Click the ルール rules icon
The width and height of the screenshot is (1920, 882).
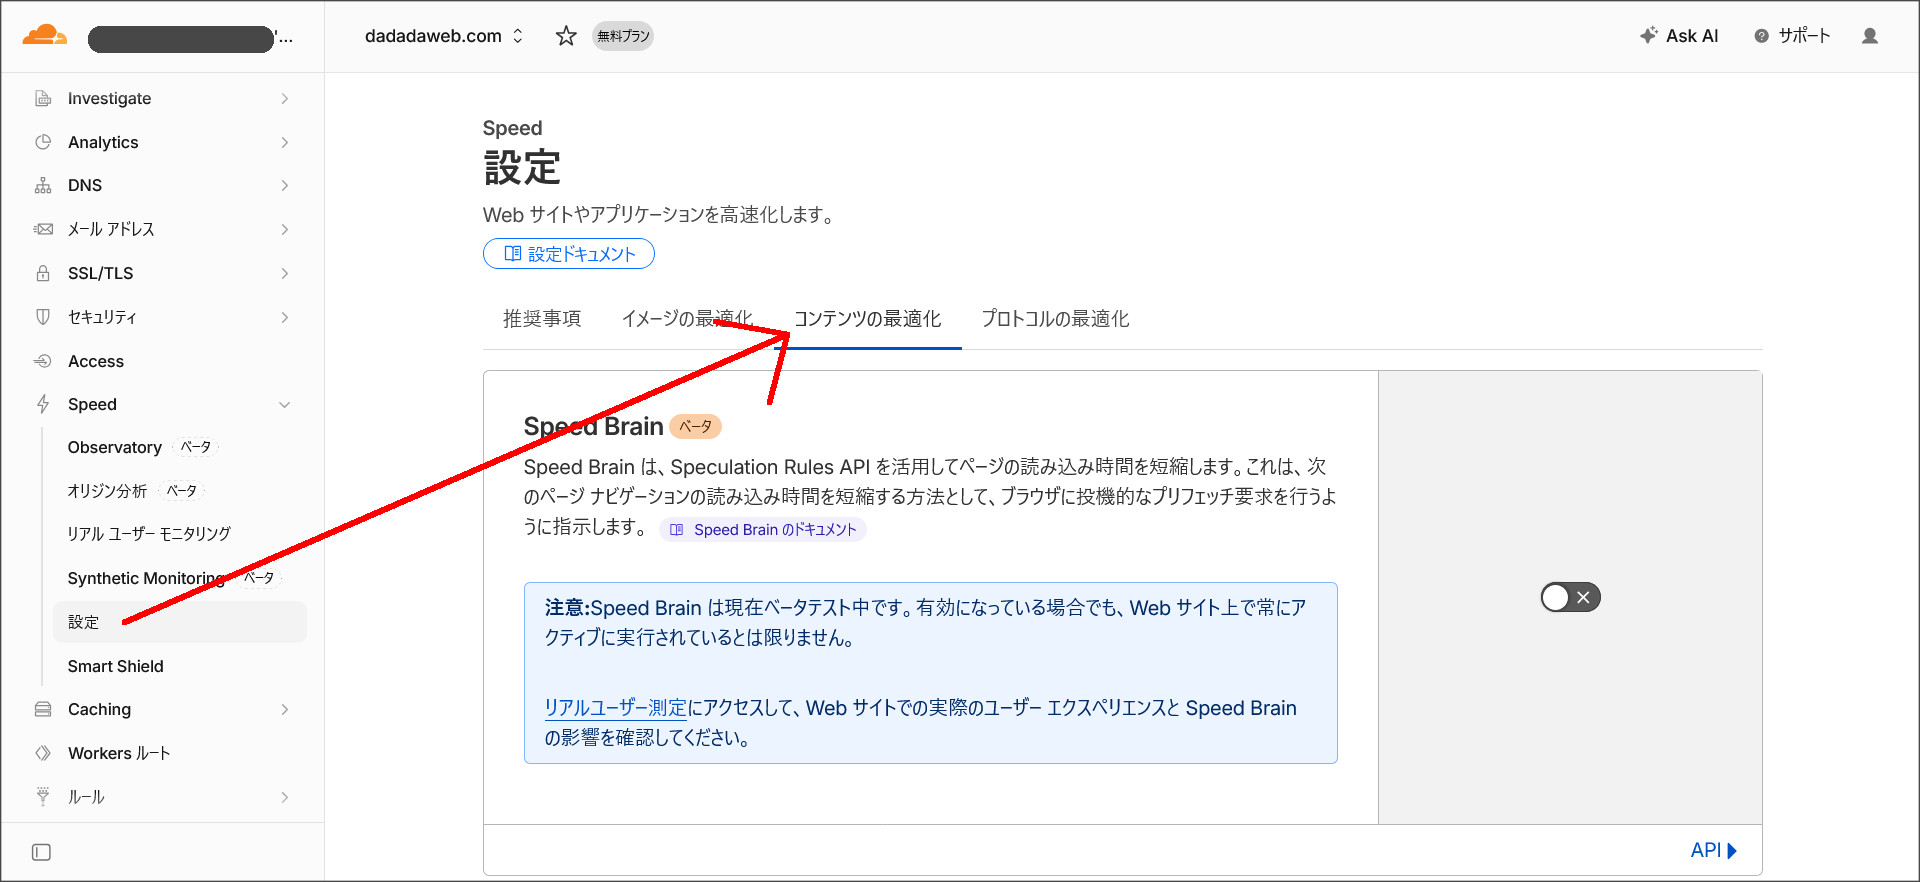(43, 797)
